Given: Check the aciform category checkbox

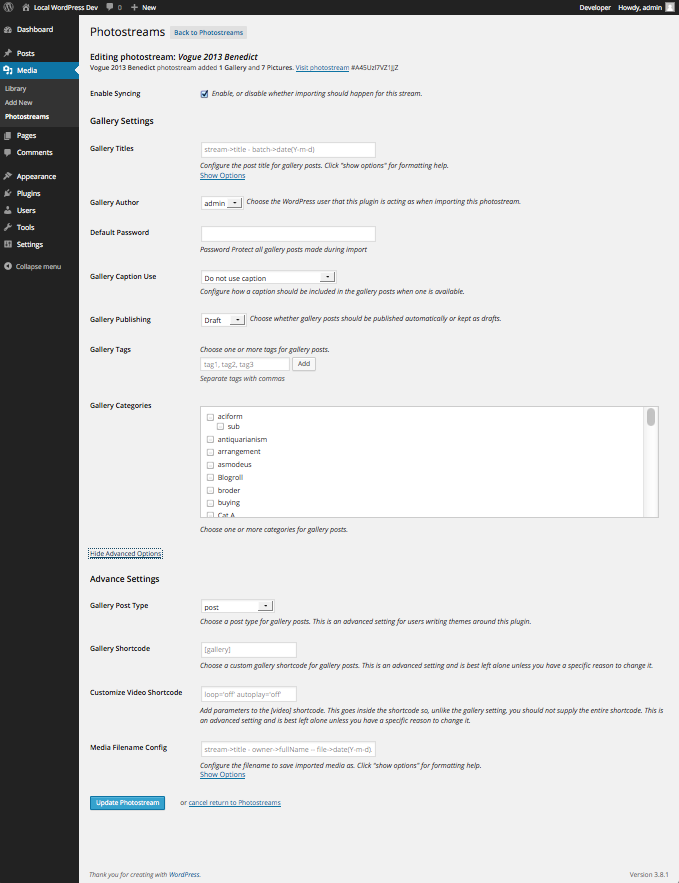Looking at the screenshot, I should tap(210, 417).
